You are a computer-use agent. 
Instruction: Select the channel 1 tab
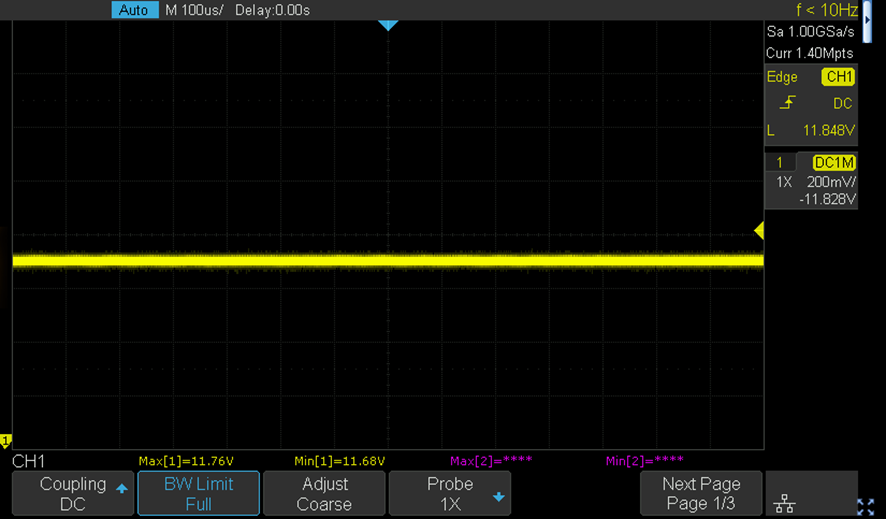point(780,163)
